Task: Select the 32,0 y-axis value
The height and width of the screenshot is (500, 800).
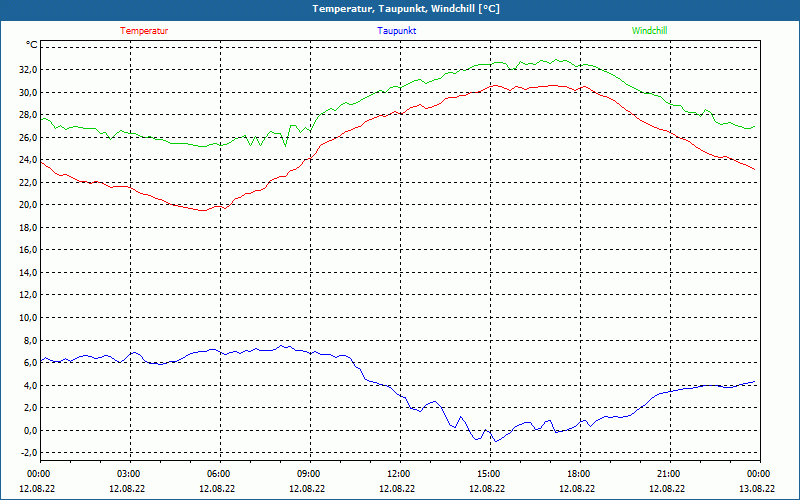Action: pyautogui.click(x=29, y=70)
